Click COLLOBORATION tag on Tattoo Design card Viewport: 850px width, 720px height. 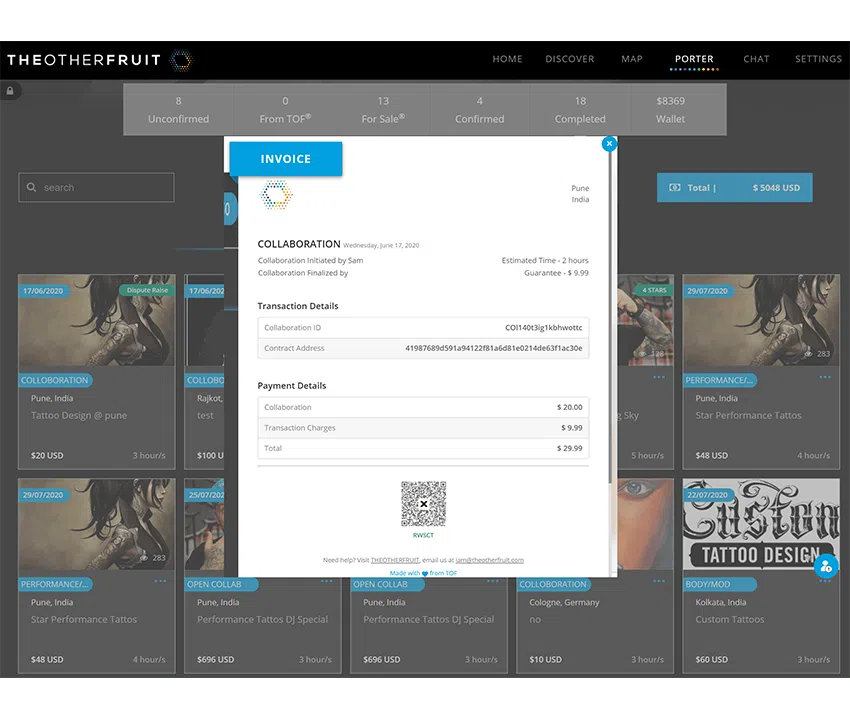(55, 381)
